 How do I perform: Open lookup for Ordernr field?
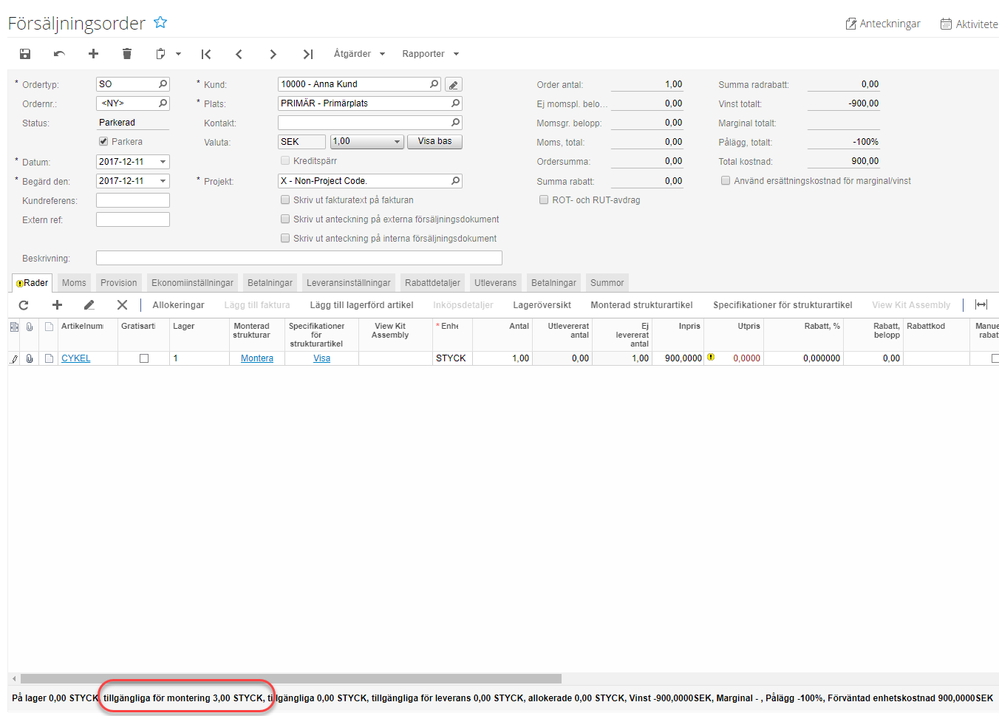click(x=163, y=103)
